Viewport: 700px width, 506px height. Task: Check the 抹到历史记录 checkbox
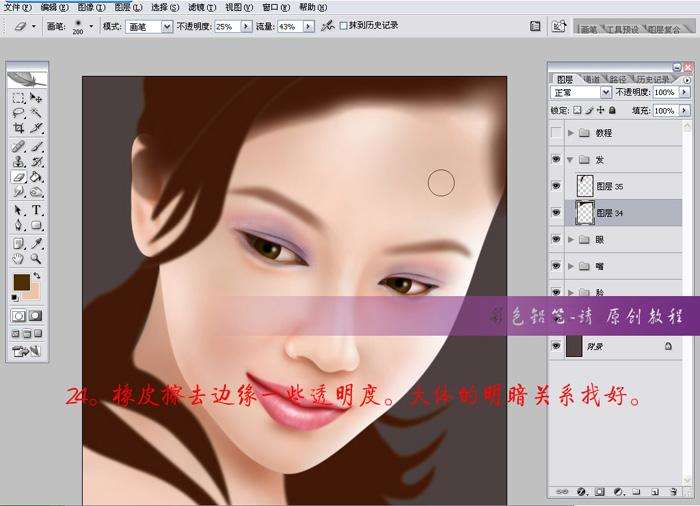[345, 25]
